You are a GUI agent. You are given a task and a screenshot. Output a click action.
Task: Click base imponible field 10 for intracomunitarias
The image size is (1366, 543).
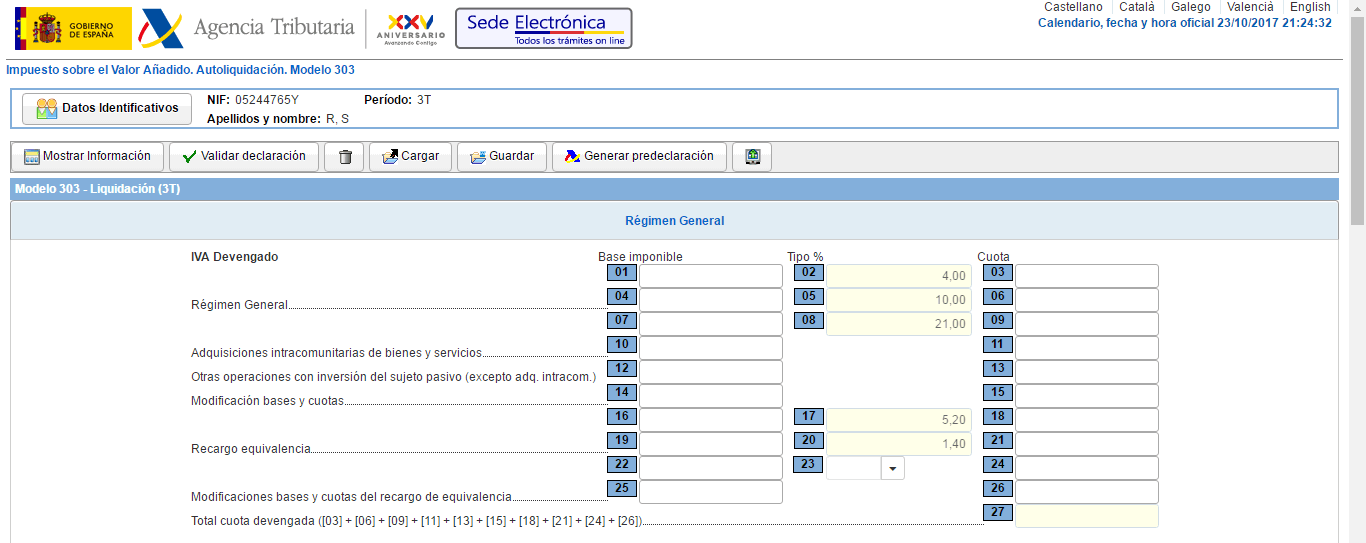(x=710, y=348)
